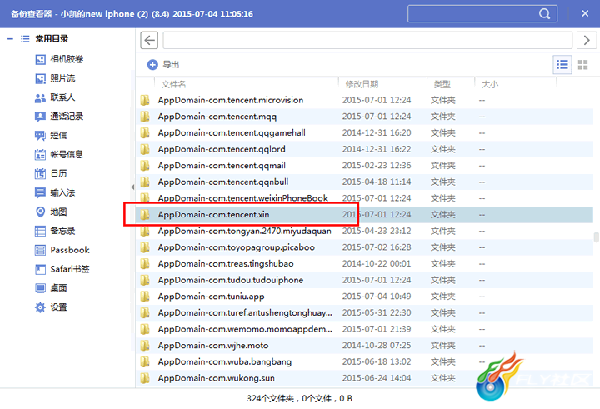600x409 pixels.
Task: Open the Safari bookmarks sidebar item
Action: tap(62, 269)
